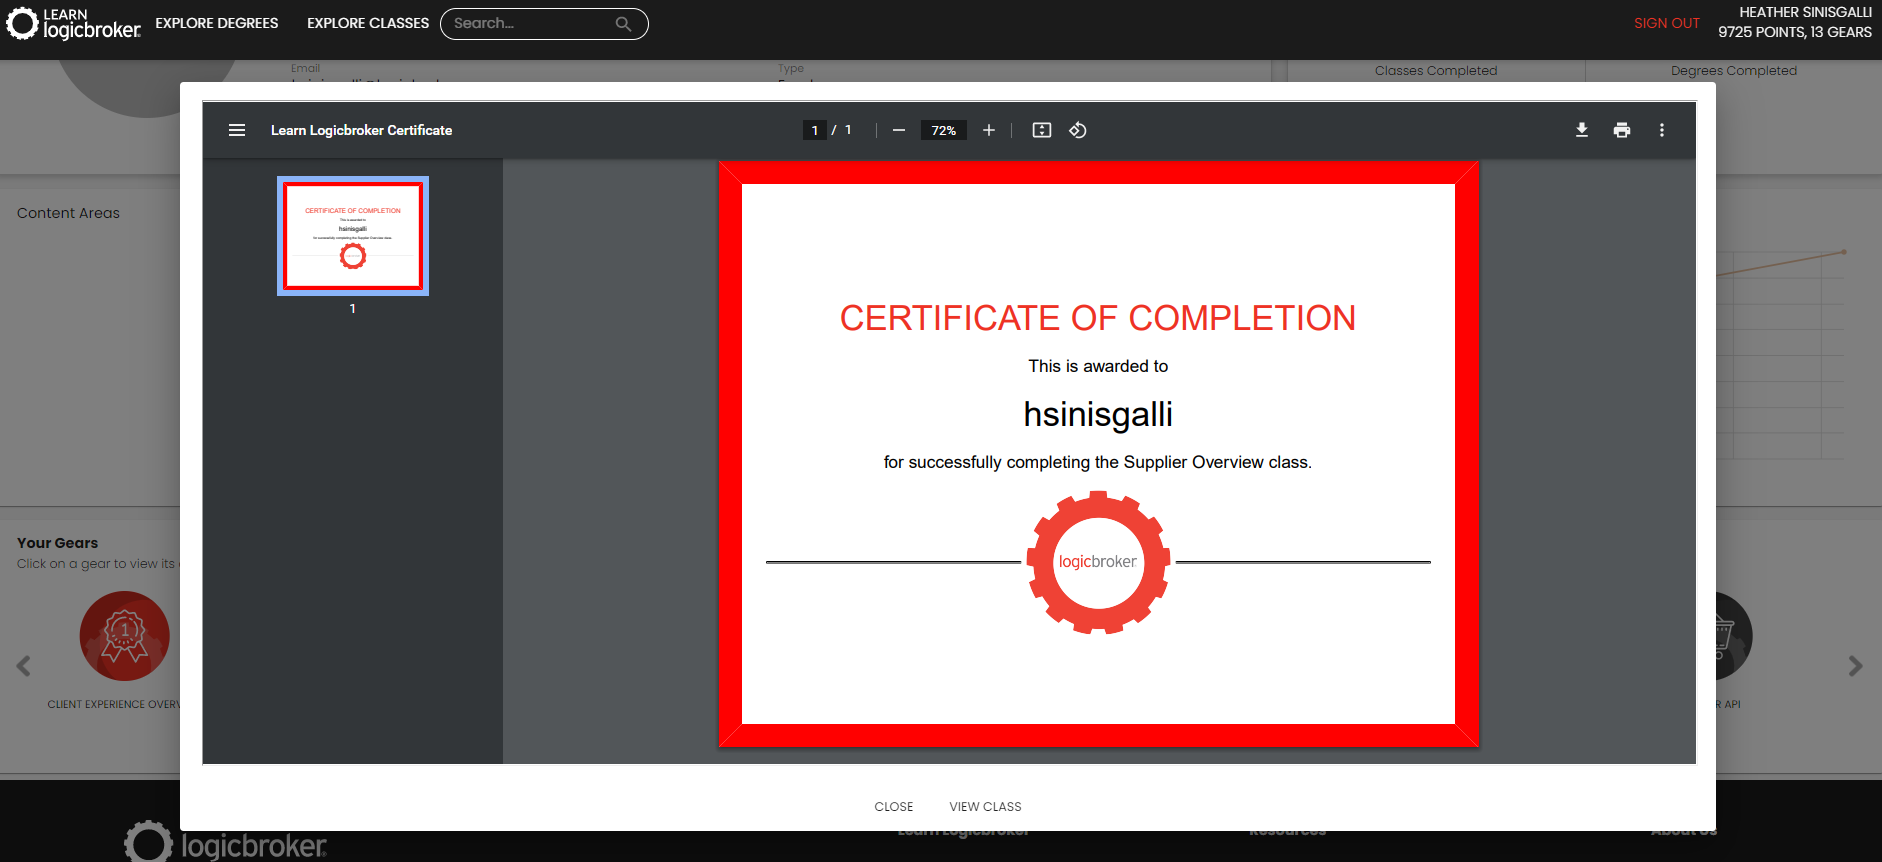Print the certificate
This screenshot has height=862, width=1882.
click(x=1622, y=130)
